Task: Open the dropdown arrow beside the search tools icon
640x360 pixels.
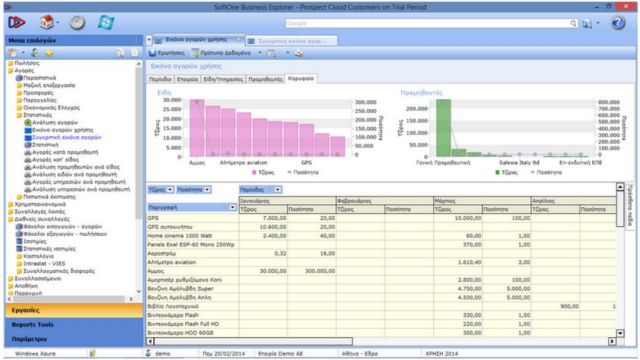Action: click(x=598, y=23)
